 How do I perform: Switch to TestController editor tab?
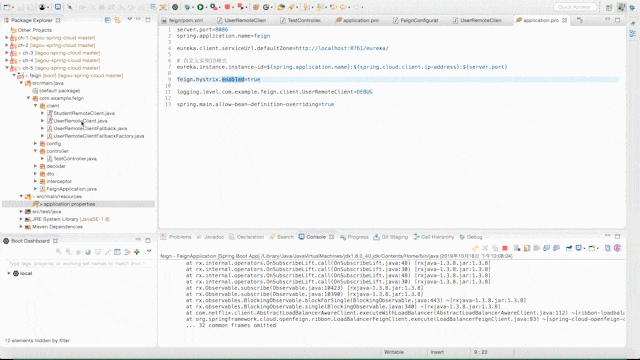301,20
